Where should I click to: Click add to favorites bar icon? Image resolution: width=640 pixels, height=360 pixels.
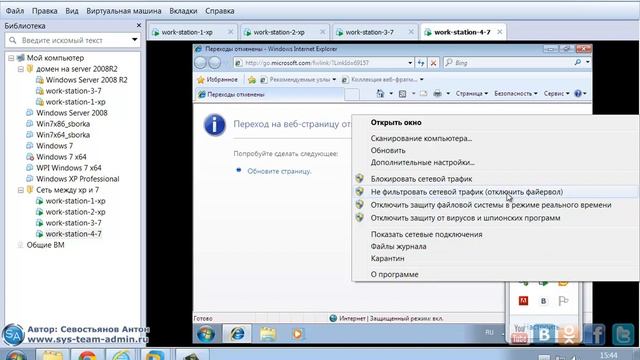point(252,80)
